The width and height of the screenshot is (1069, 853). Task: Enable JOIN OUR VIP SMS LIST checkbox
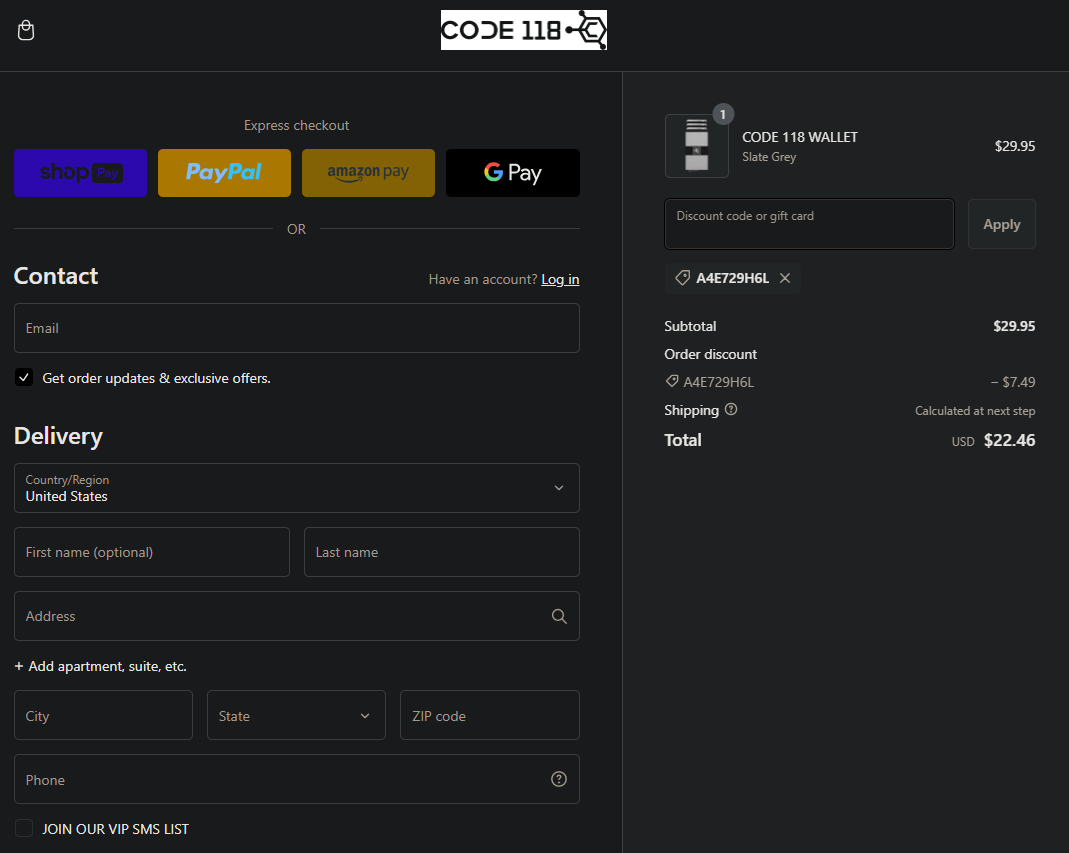click(24, 828)
